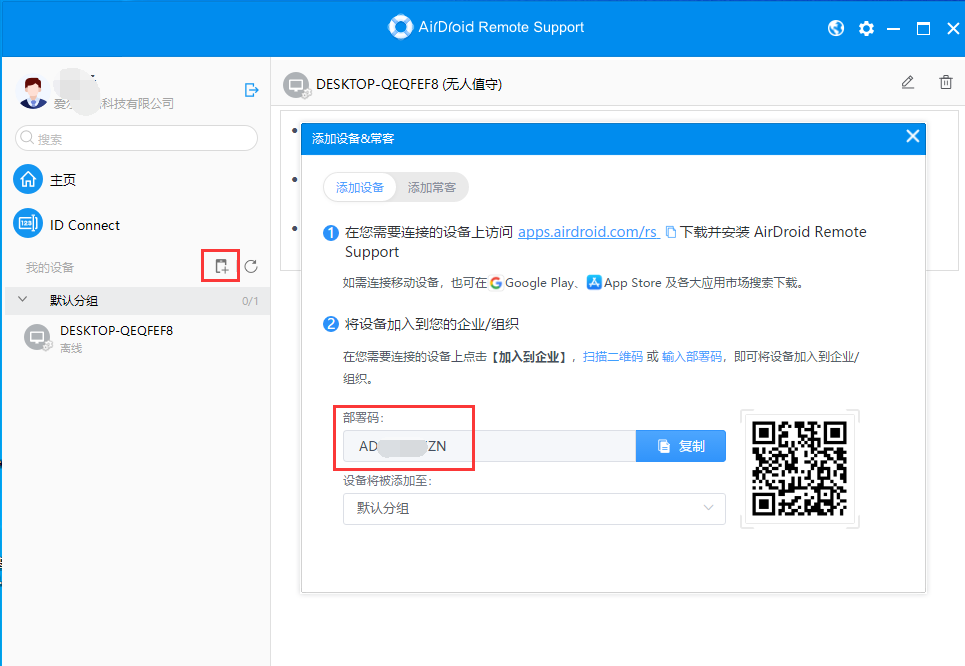Click the AirDroid Remote Support logo
965x666 pixels.
point(400,27)
